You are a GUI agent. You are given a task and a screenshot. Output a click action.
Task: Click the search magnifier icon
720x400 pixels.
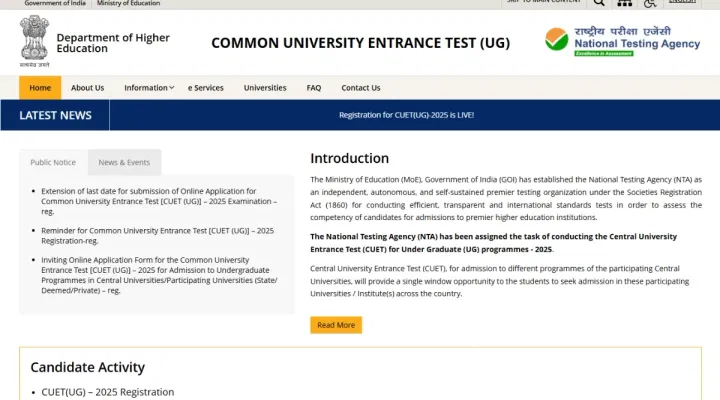pos(599,3)
